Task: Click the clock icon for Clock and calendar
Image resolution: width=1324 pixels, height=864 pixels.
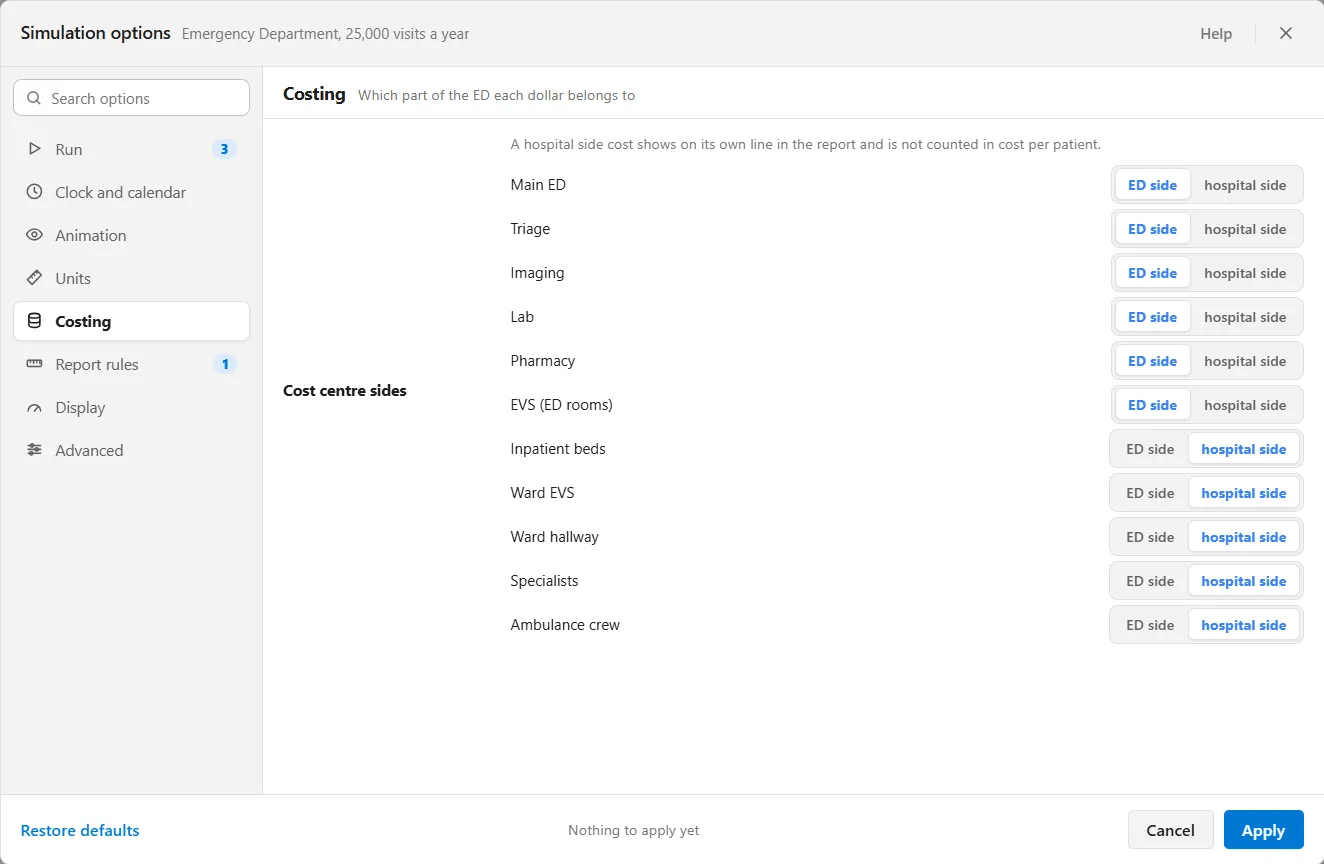Action: 35,192
